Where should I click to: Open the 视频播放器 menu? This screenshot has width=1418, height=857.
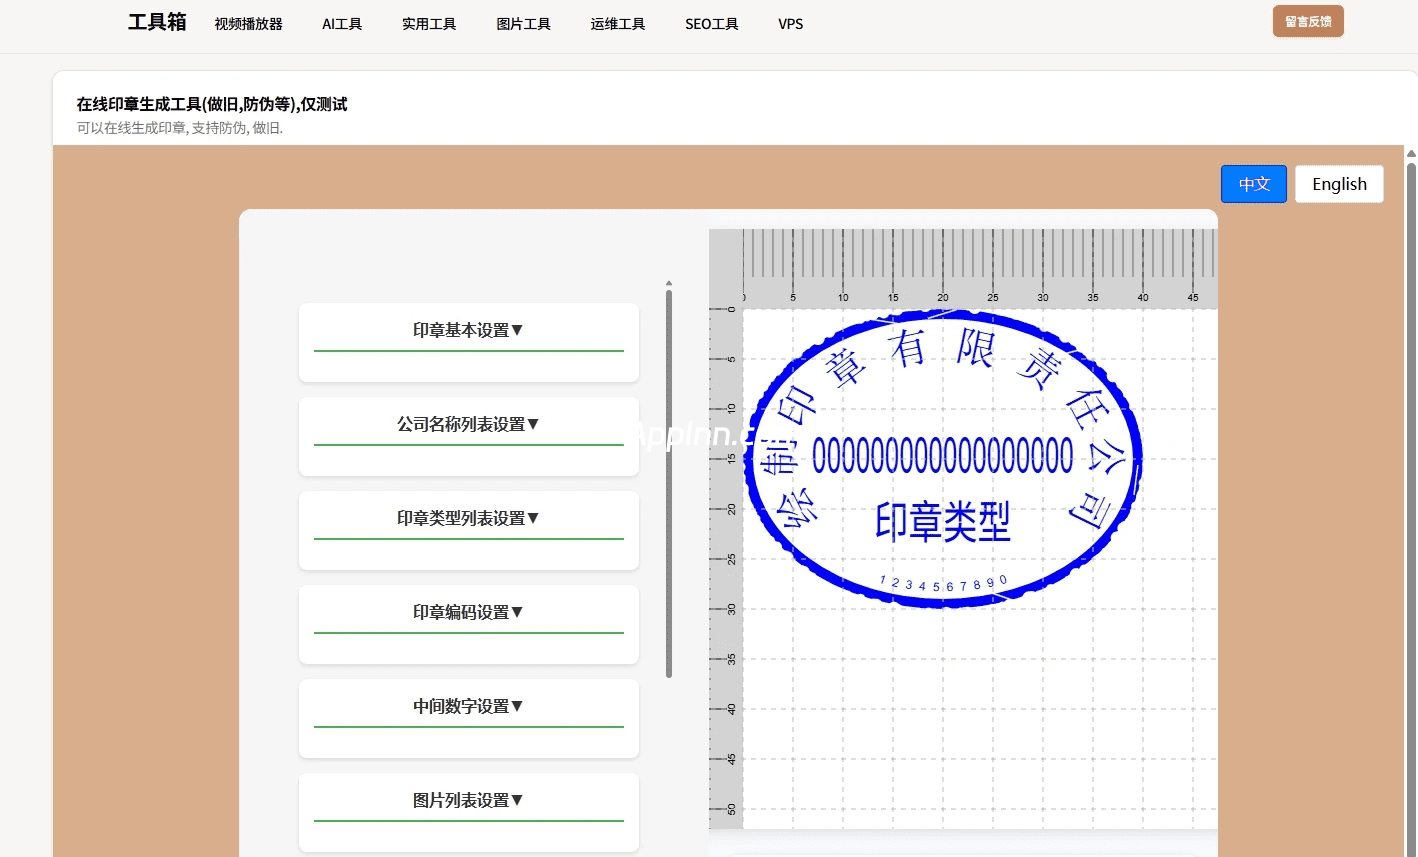point(248,24)
